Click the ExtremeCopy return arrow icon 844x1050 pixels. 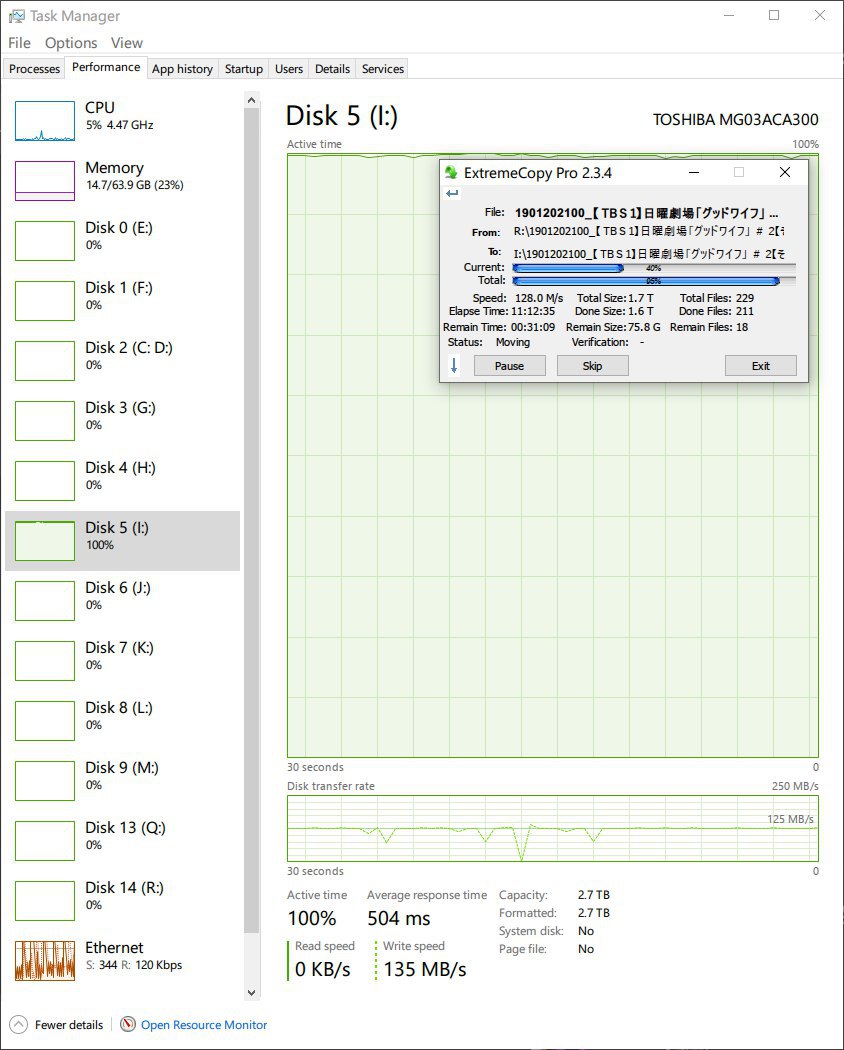[x=452, y=194]
